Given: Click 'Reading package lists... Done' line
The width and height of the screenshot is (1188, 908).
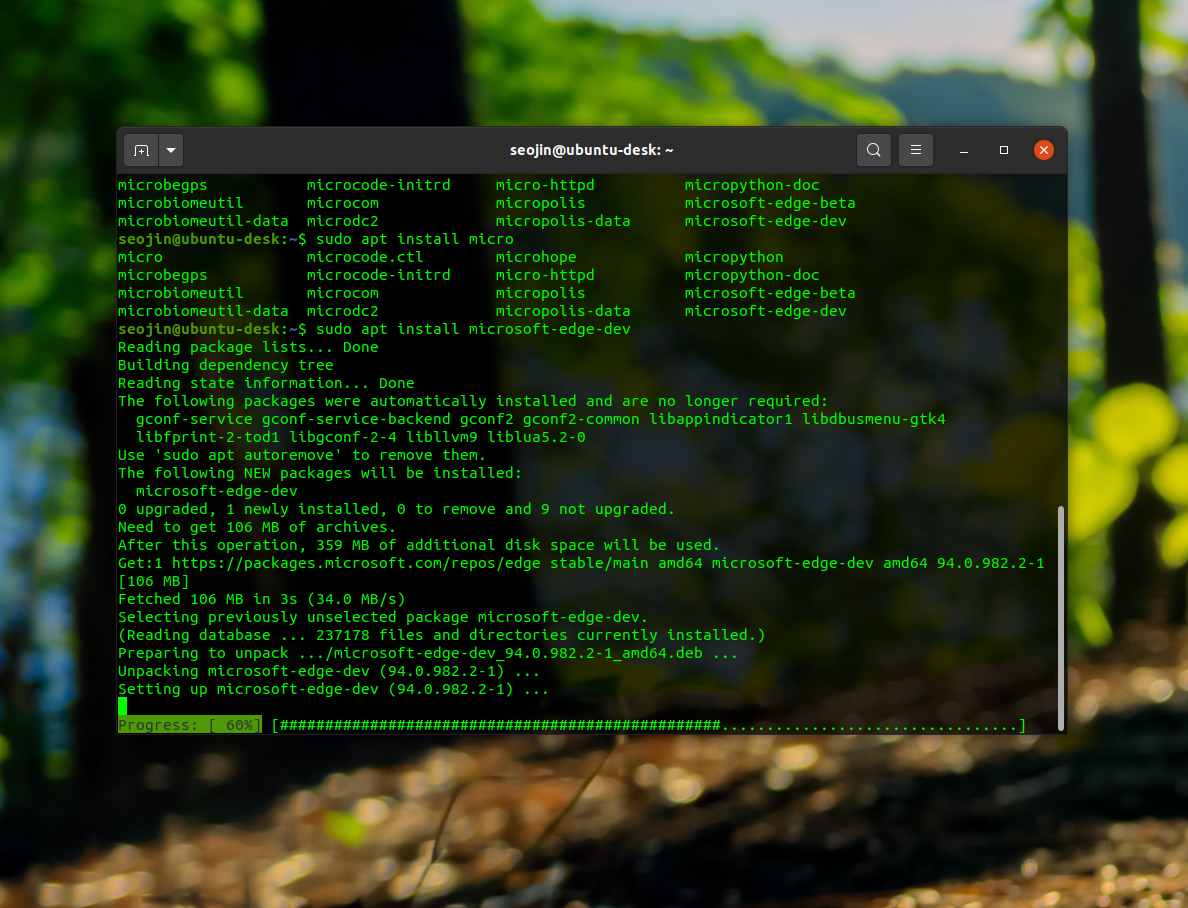Looking at the screenshot, I should point(248,347).
